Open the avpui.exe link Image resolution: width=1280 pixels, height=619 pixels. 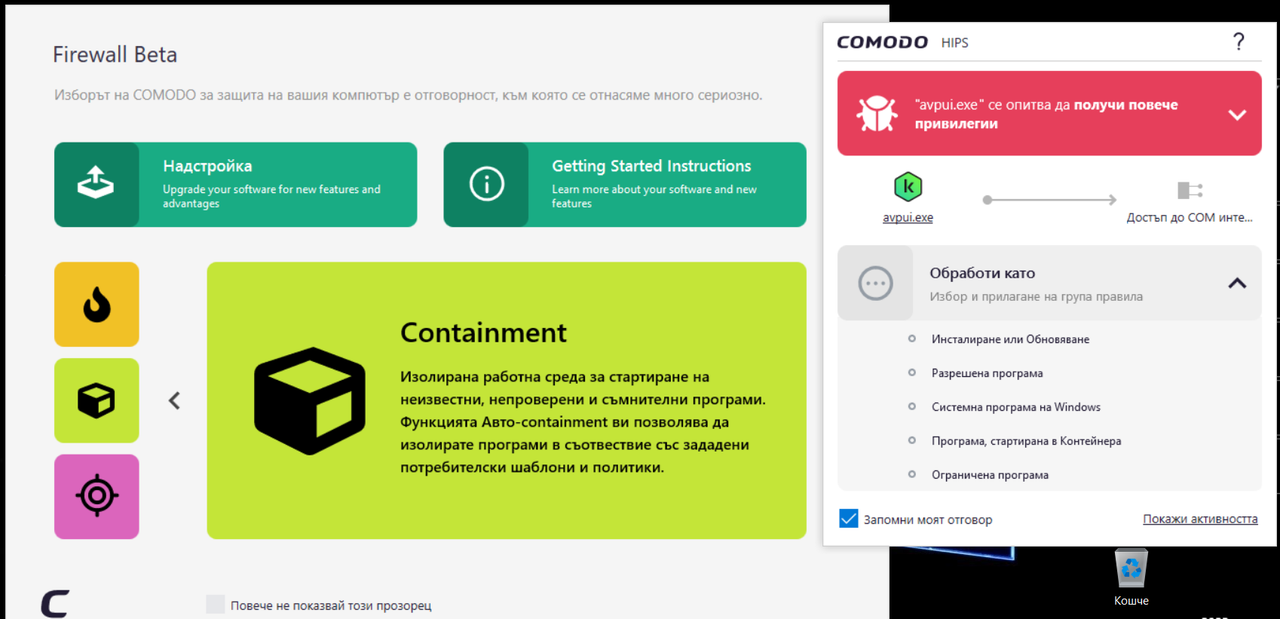(907, 217)
